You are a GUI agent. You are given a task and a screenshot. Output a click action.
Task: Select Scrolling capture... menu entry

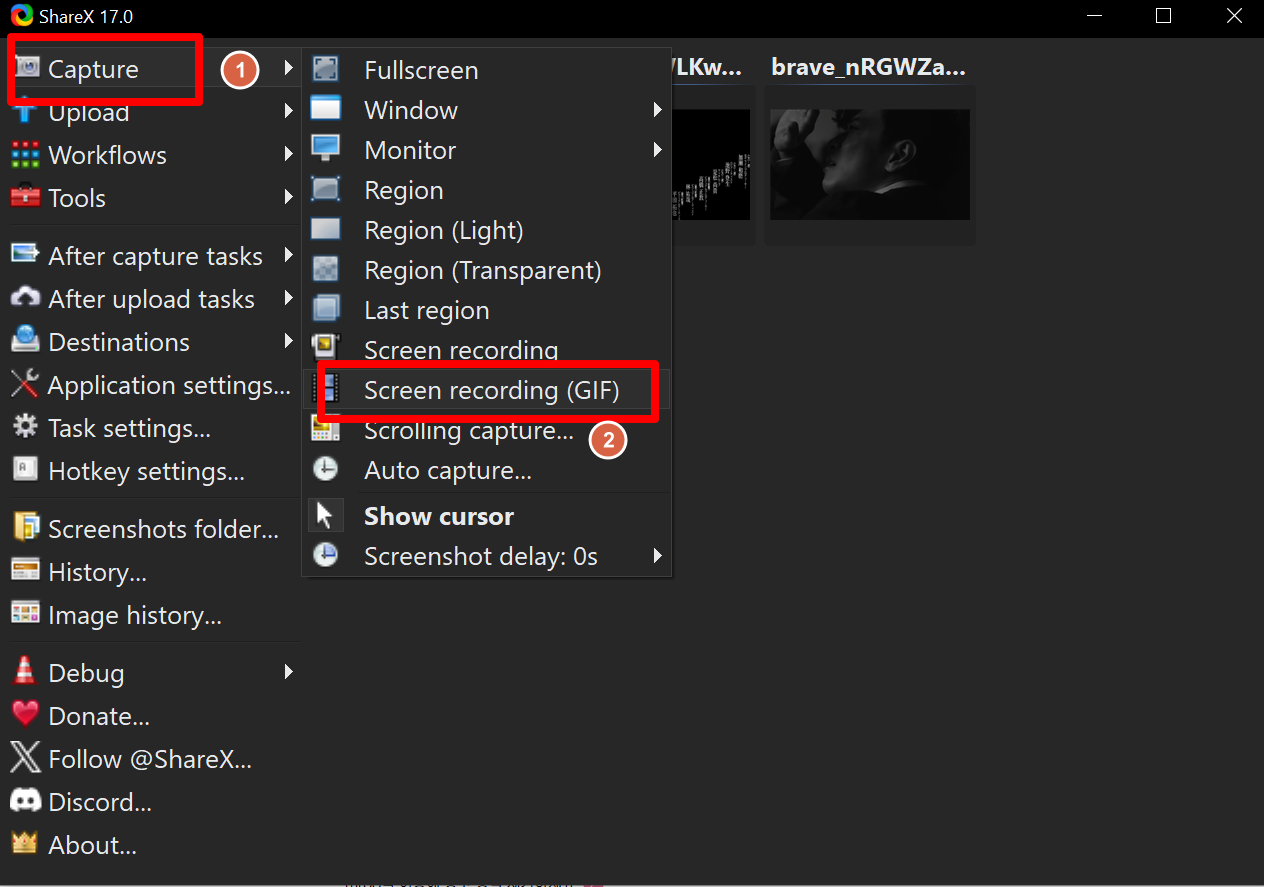coord(487,430)
